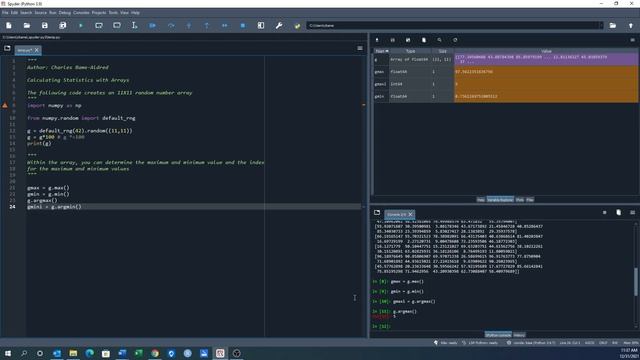Search variable names in Variable Explorer
This screenshot has width=640, height=360.
click(x=440, y=40)
